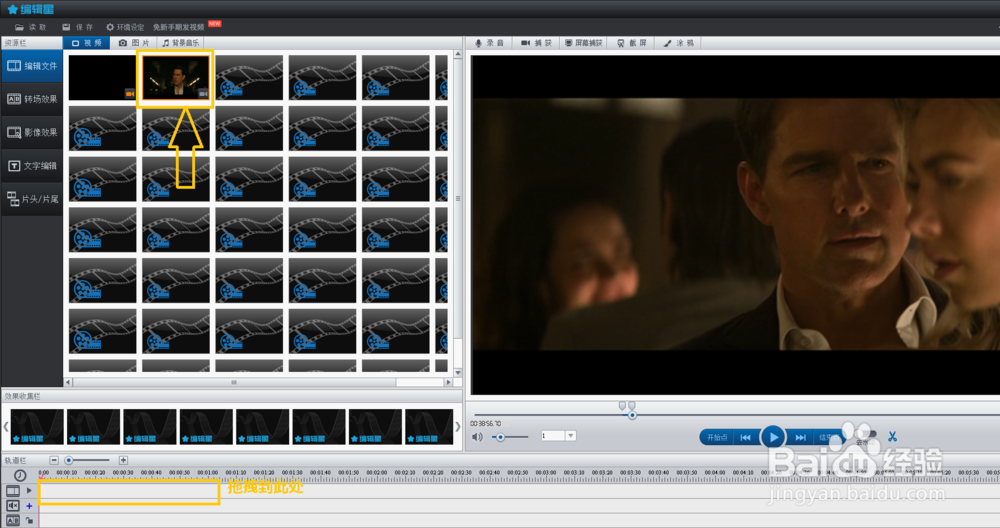Screen dimensions: 1000x528
Task: Cut the clip with scissors icon
Action: [892, 437]
